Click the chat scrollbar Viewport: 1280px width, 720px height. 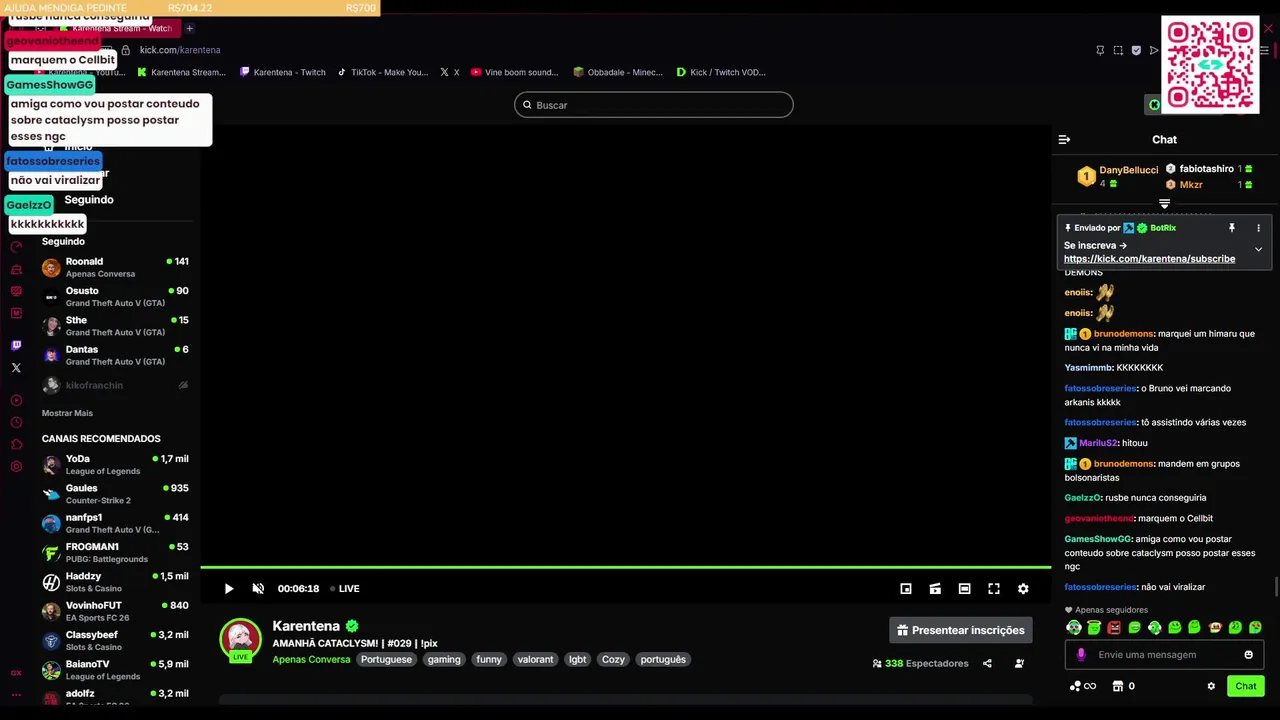pos(1275,587)
